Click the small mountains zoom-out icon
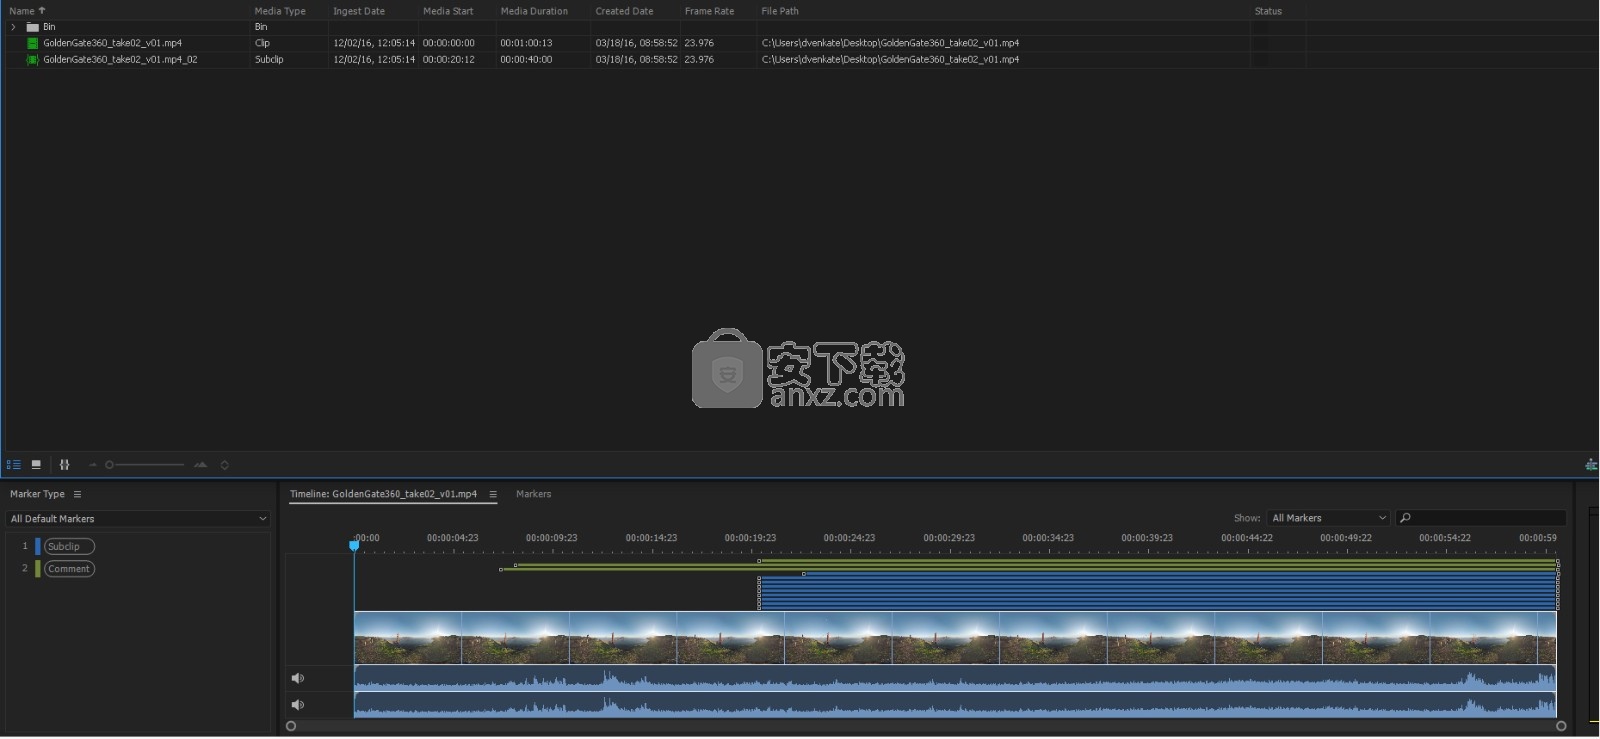 (93, 464)
